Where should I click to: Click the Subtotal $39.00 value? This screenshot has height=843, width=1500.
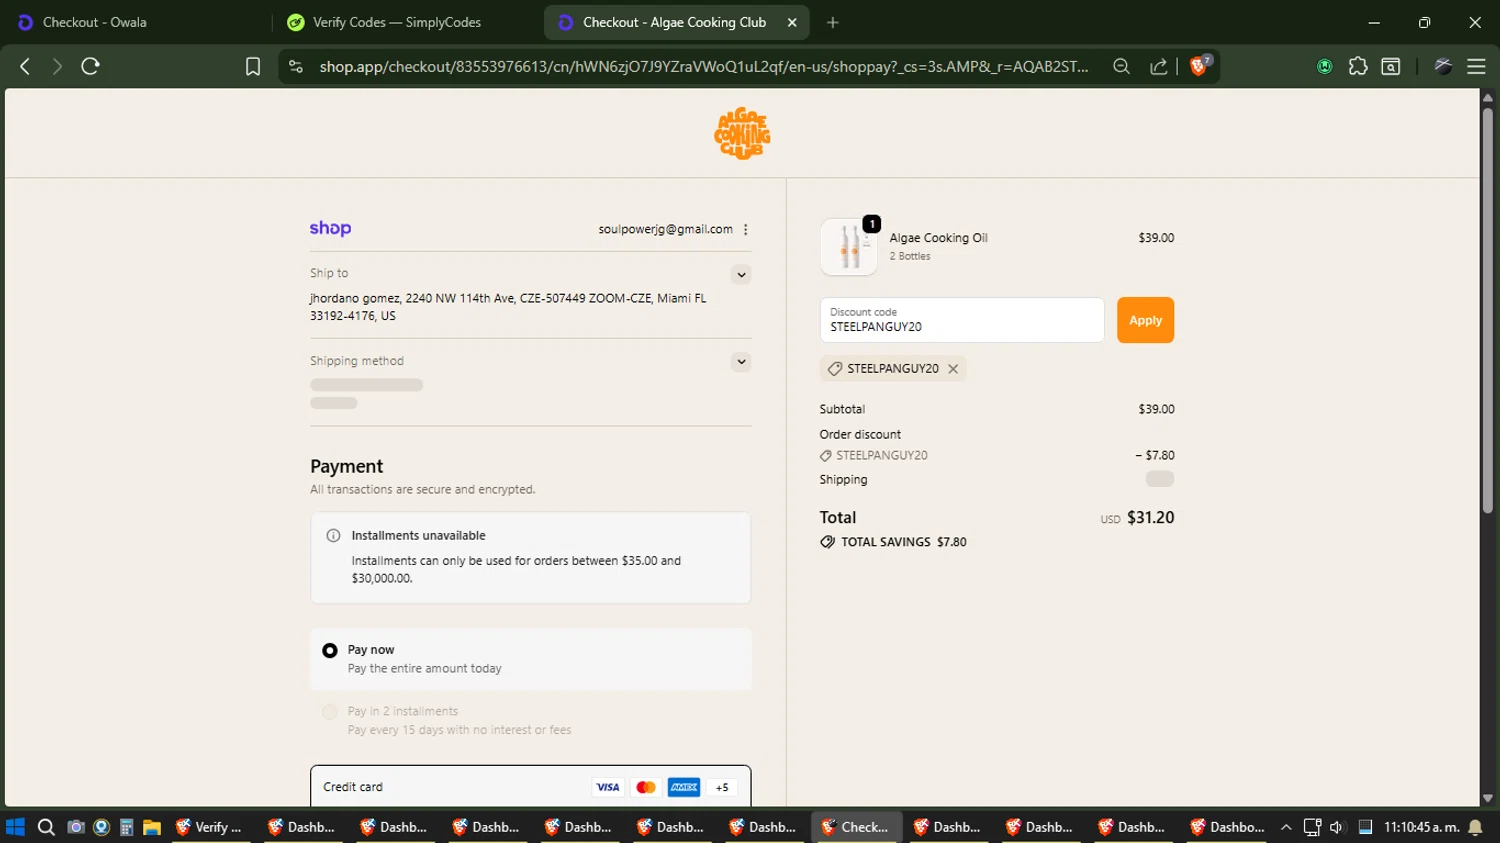click(1156, 409)
